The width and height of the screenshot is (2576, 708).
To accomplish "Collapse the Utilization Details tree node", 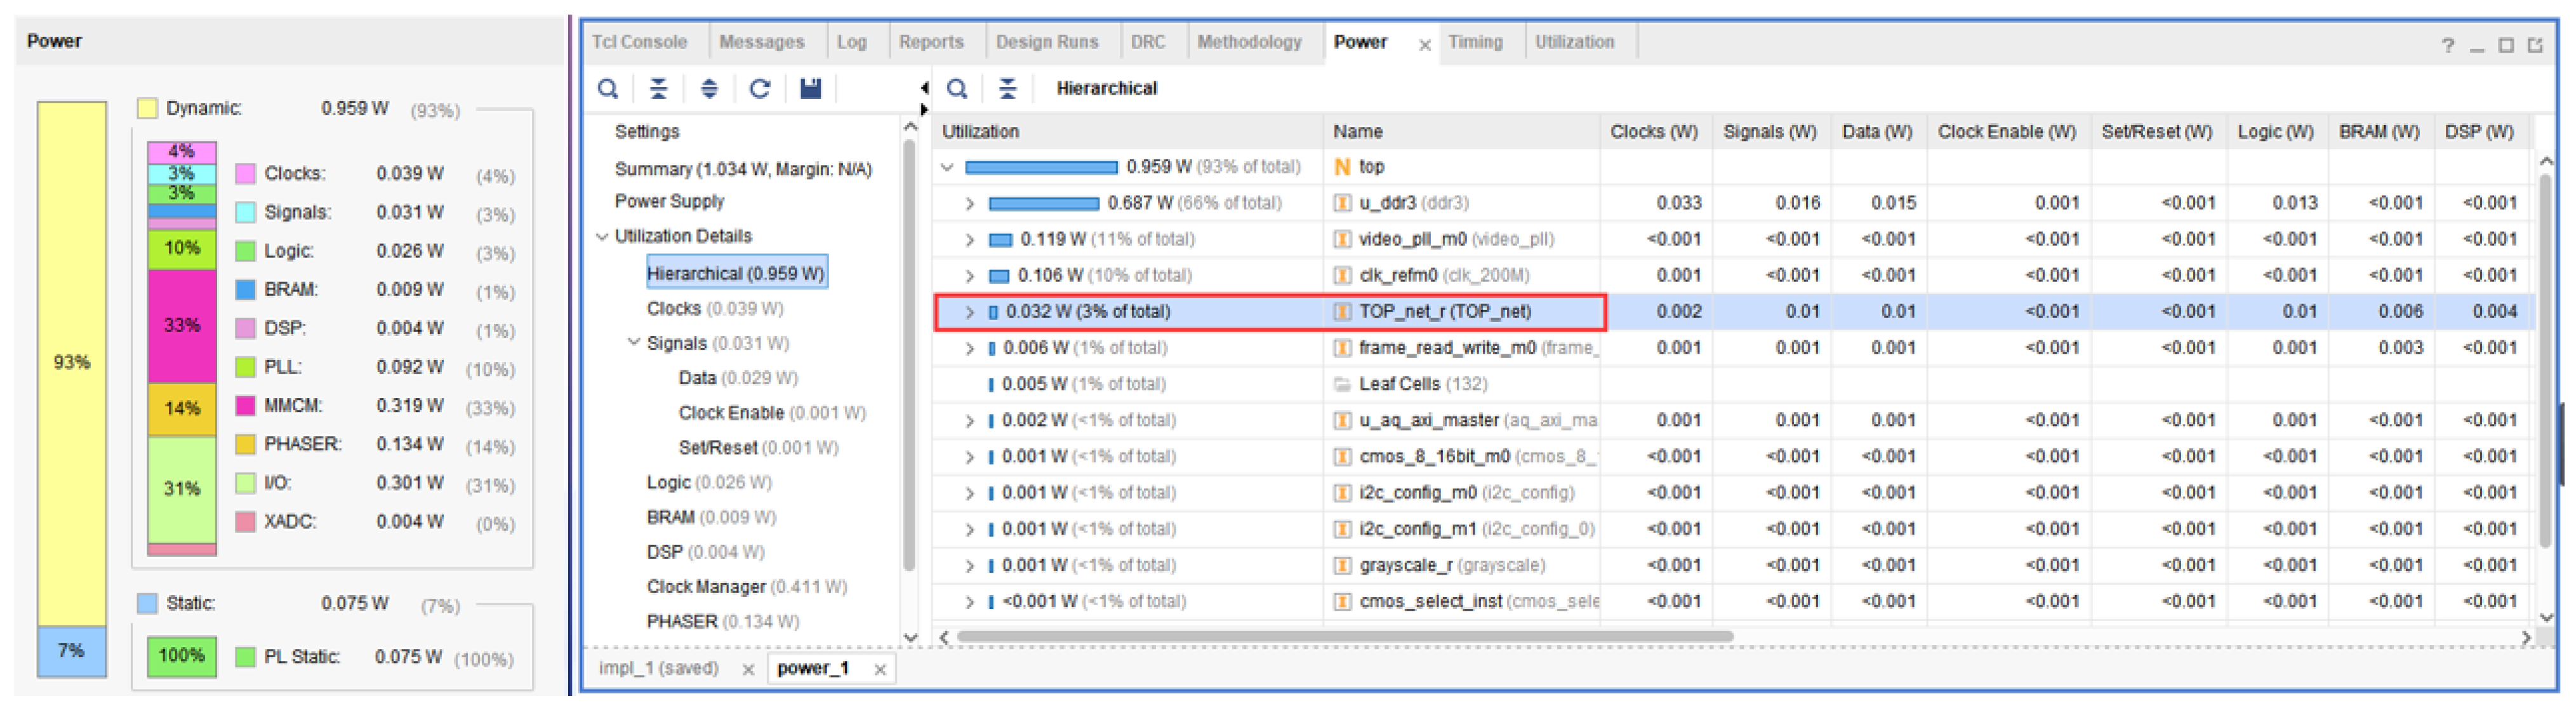I will click(x=602, y=237).
